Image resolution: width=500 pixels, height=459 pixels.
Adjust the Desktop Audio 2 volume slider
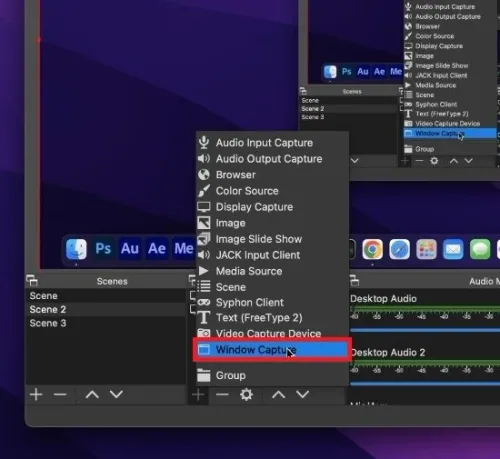(x=425, y=384)
